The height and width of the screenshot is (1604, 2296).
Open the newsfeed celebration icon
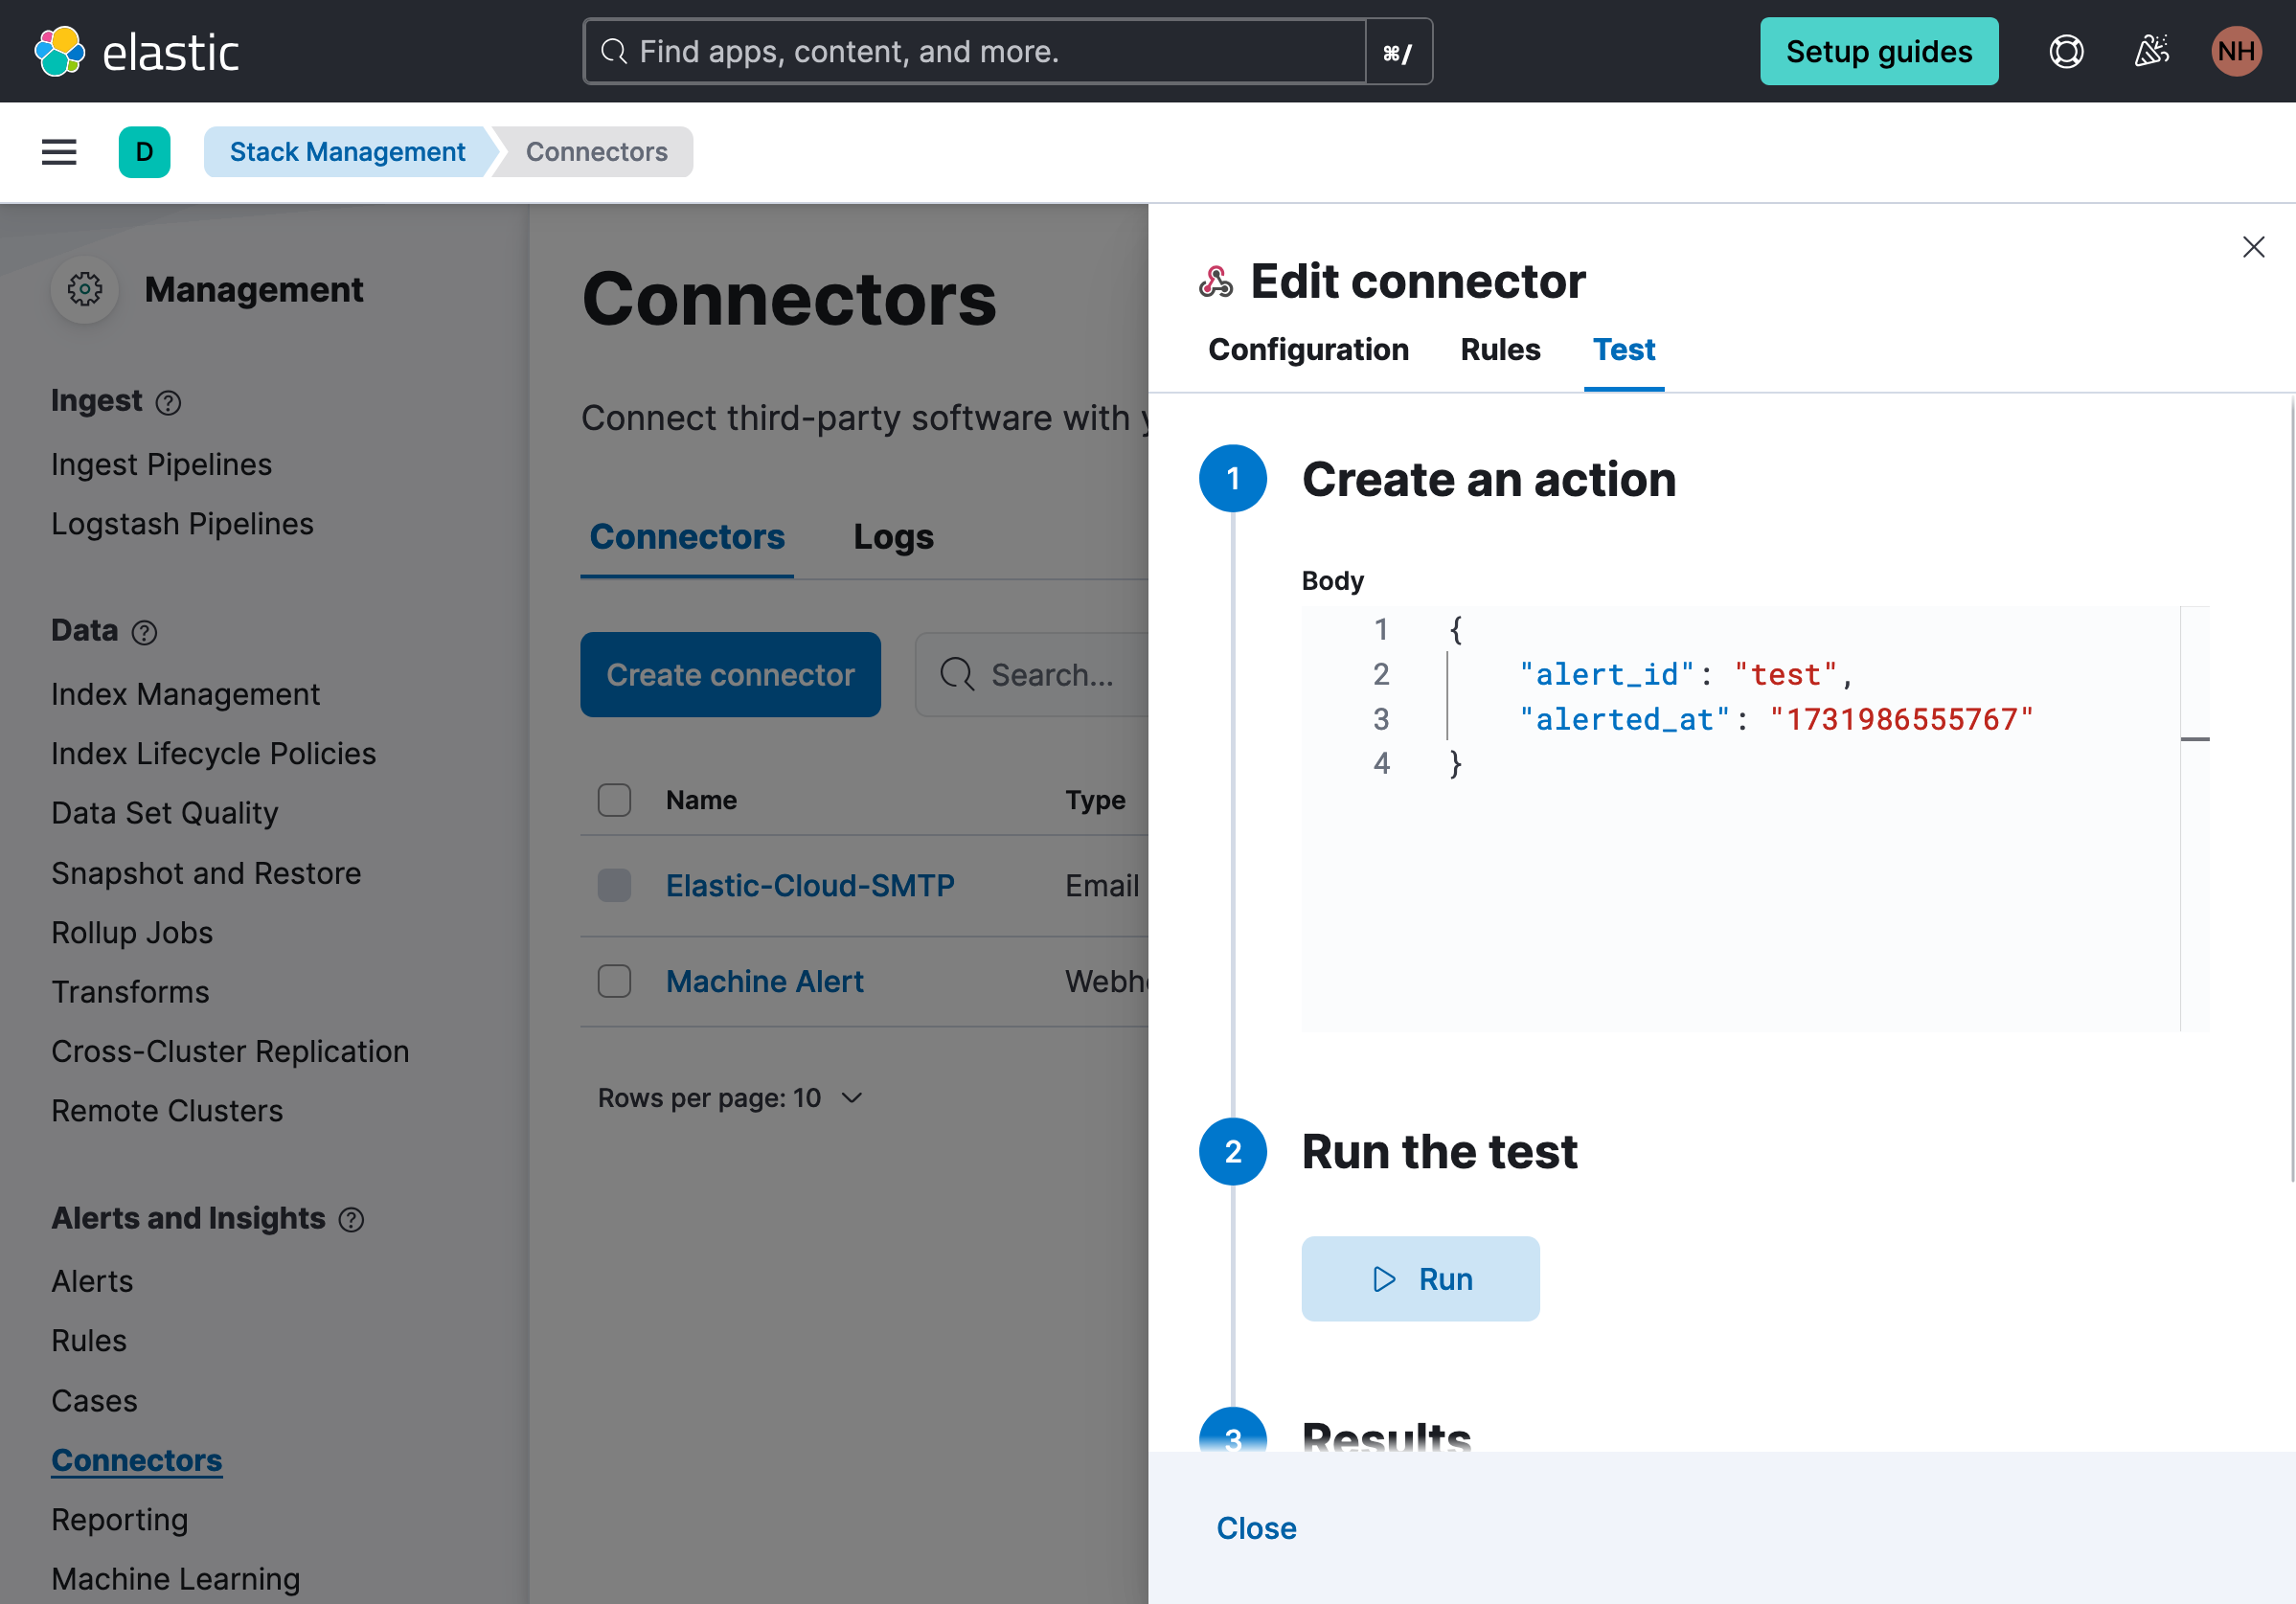click(2151, 51)
